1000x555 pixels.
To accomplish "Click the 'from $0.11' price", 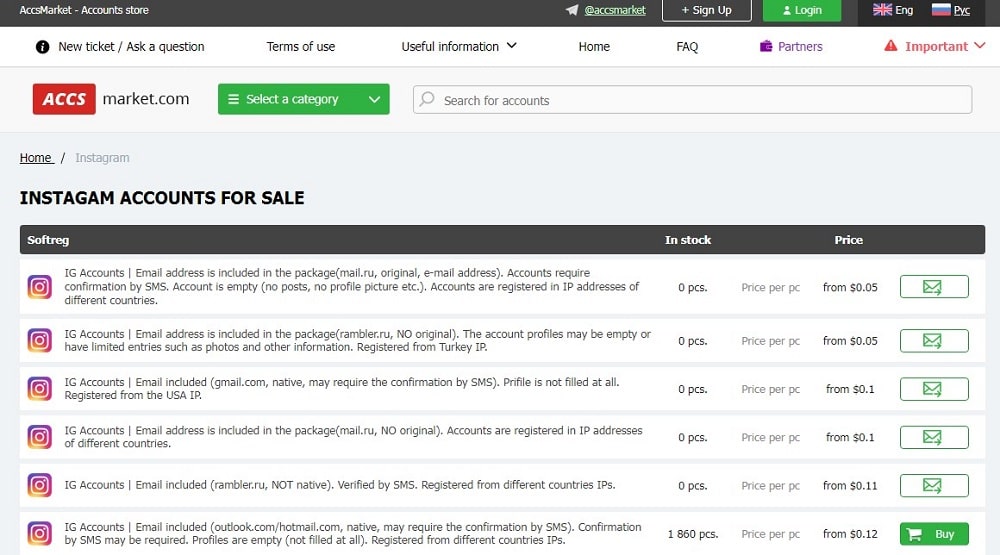I will [x=850, y=485].
